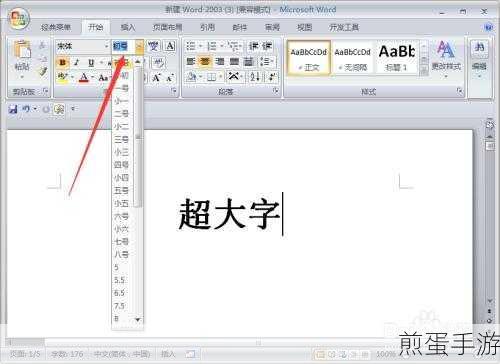The image size is (500, 364).
Task: Apply the 正文 (Normal) style
Action: coord(309,58)
